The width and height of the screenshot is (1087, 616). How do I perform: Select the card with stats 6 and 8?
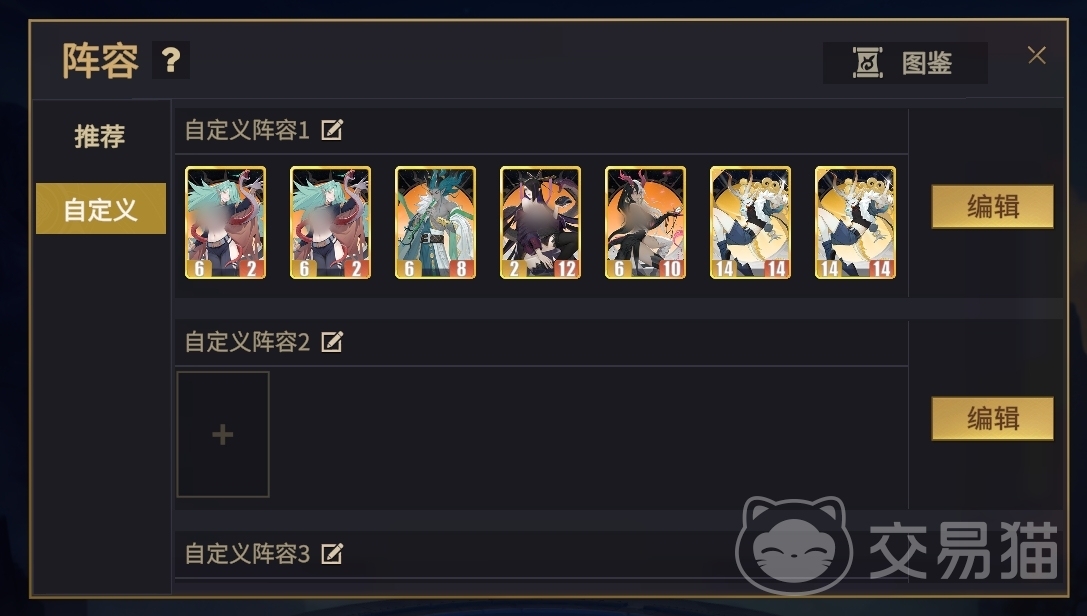click(435, 222)
